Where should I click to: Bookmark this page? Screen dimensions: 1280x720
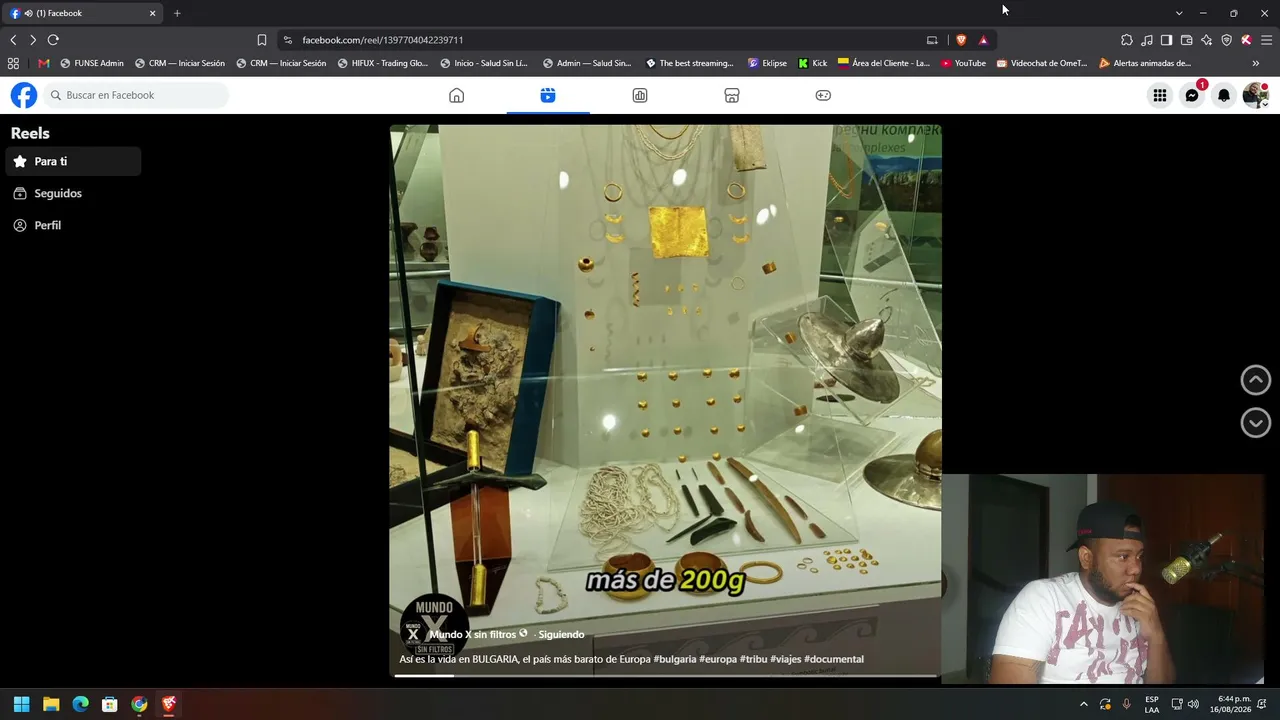pyautogui.click(x=262, y=40)
